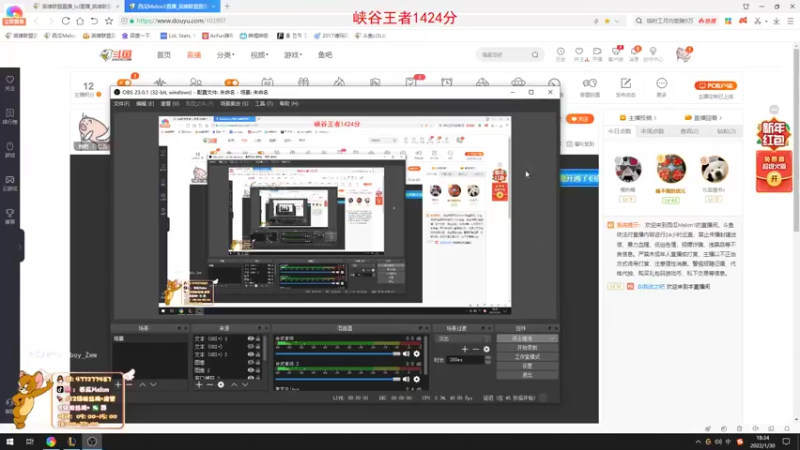Open OBS 编辑(E) menu

[145, 104]
